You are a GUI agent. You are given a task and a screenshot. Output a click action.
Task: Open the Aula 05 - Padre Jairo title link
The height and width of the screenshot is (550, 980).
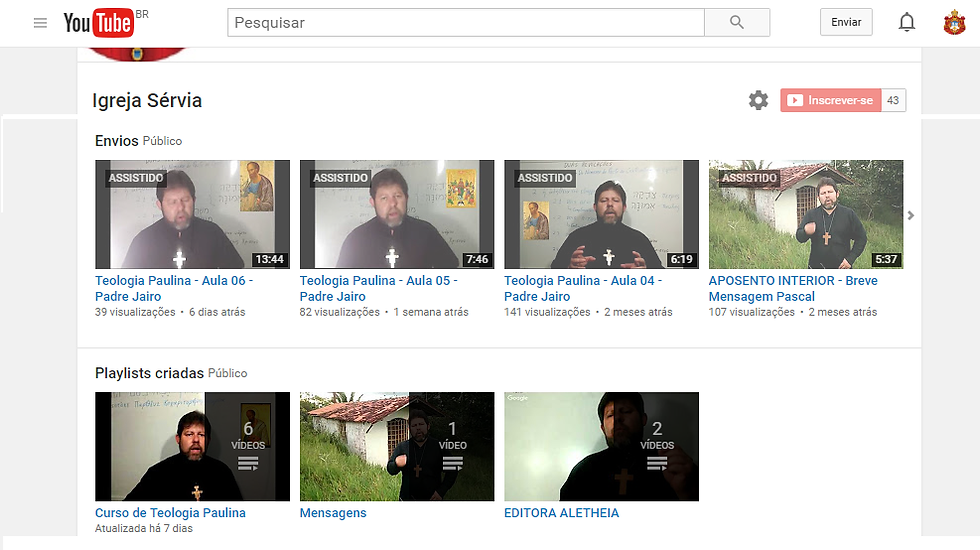tap(378, 288)
